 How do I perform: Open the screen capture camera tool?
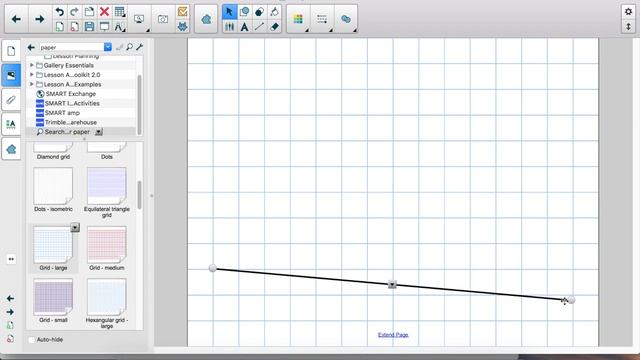(163, 19)
